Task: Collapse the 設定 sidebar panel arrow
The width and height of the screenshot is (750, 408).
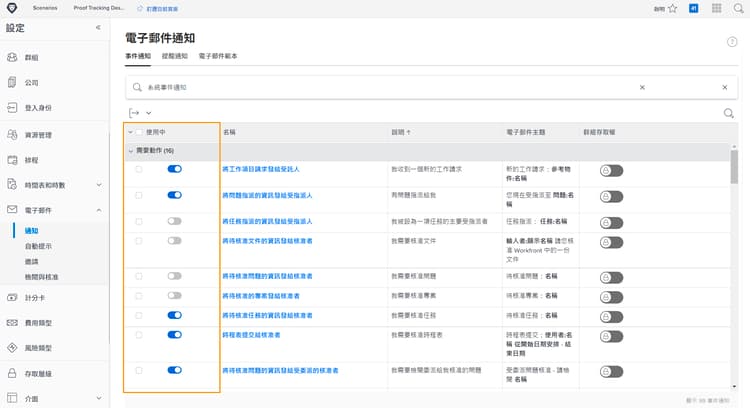Action: [x=98, y=28]
